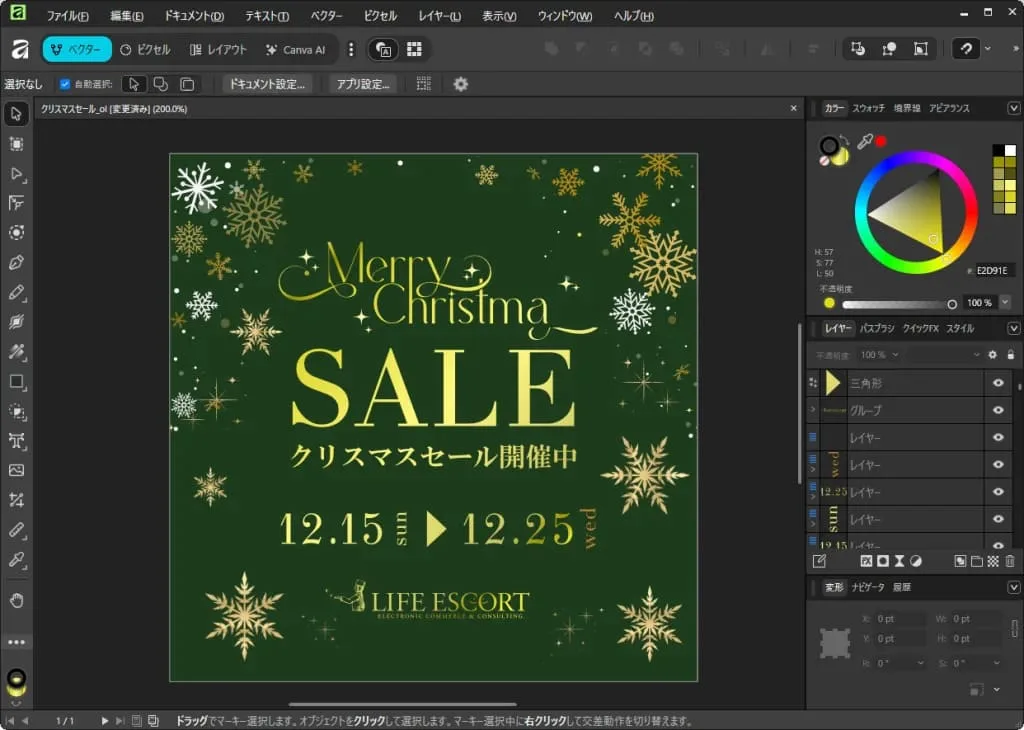Select the Artboard tool
Image resolution: width=1024 pixels, height=730 pixels.
point(16,144)
